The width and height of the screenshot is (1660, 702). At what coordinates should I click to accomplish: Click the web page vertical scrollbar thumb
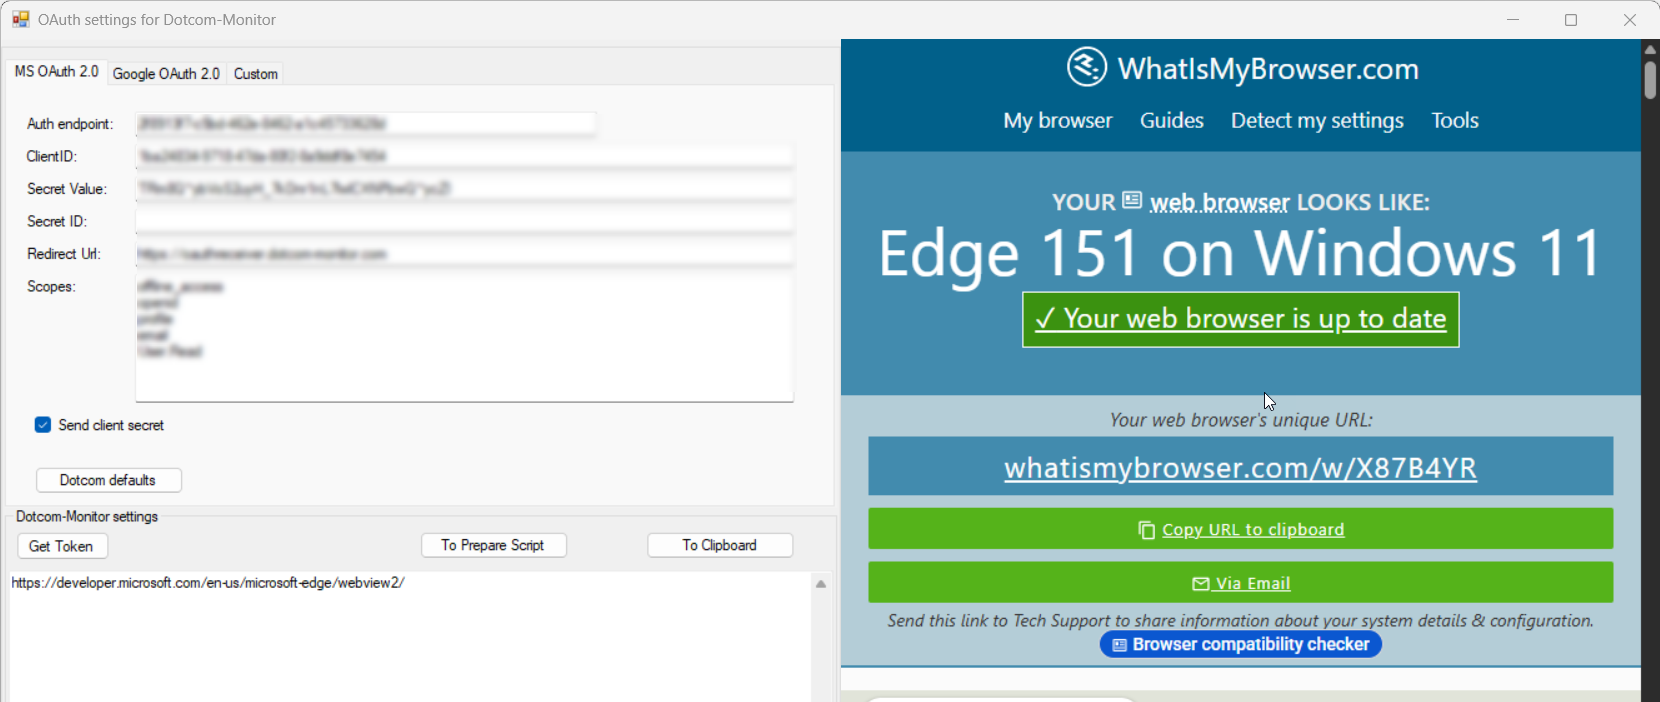pos(1650,80)
